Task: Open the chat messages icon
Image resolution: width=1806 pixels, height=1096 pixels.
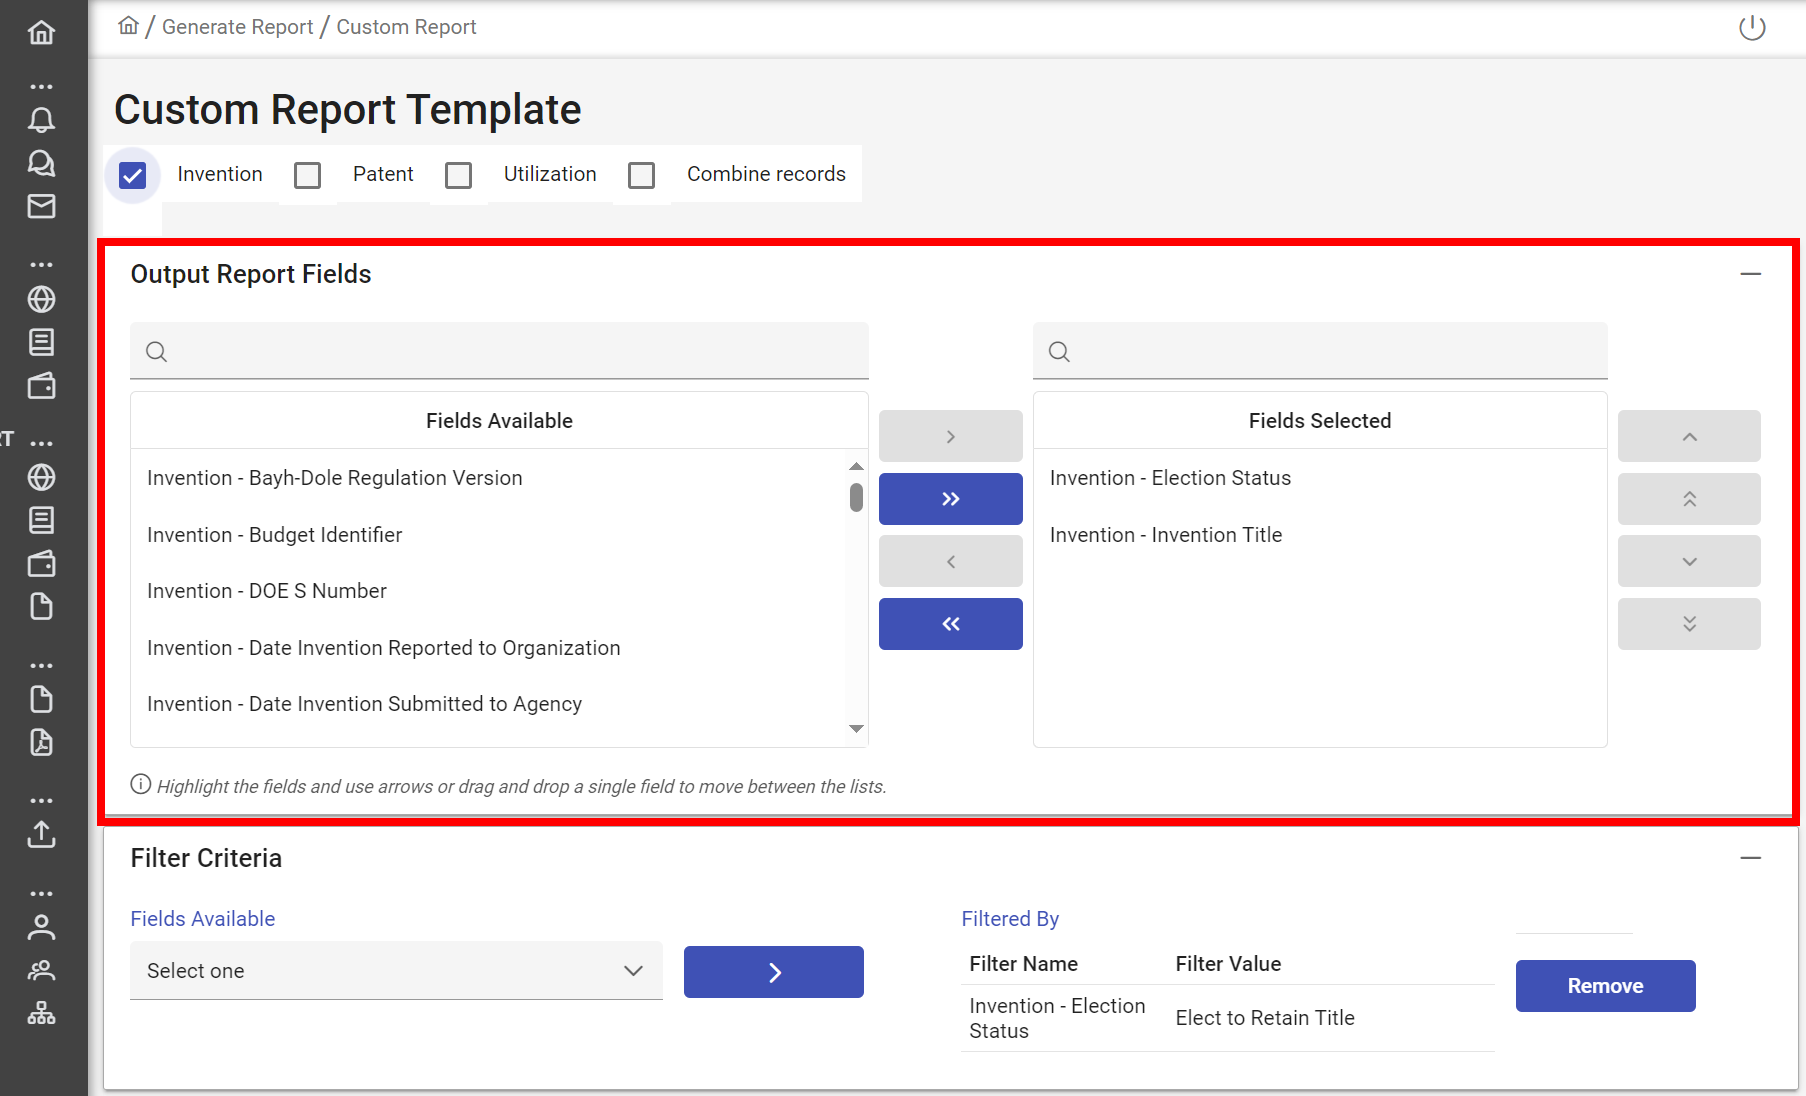Action: pyautogui.click(x=41, y=163)
